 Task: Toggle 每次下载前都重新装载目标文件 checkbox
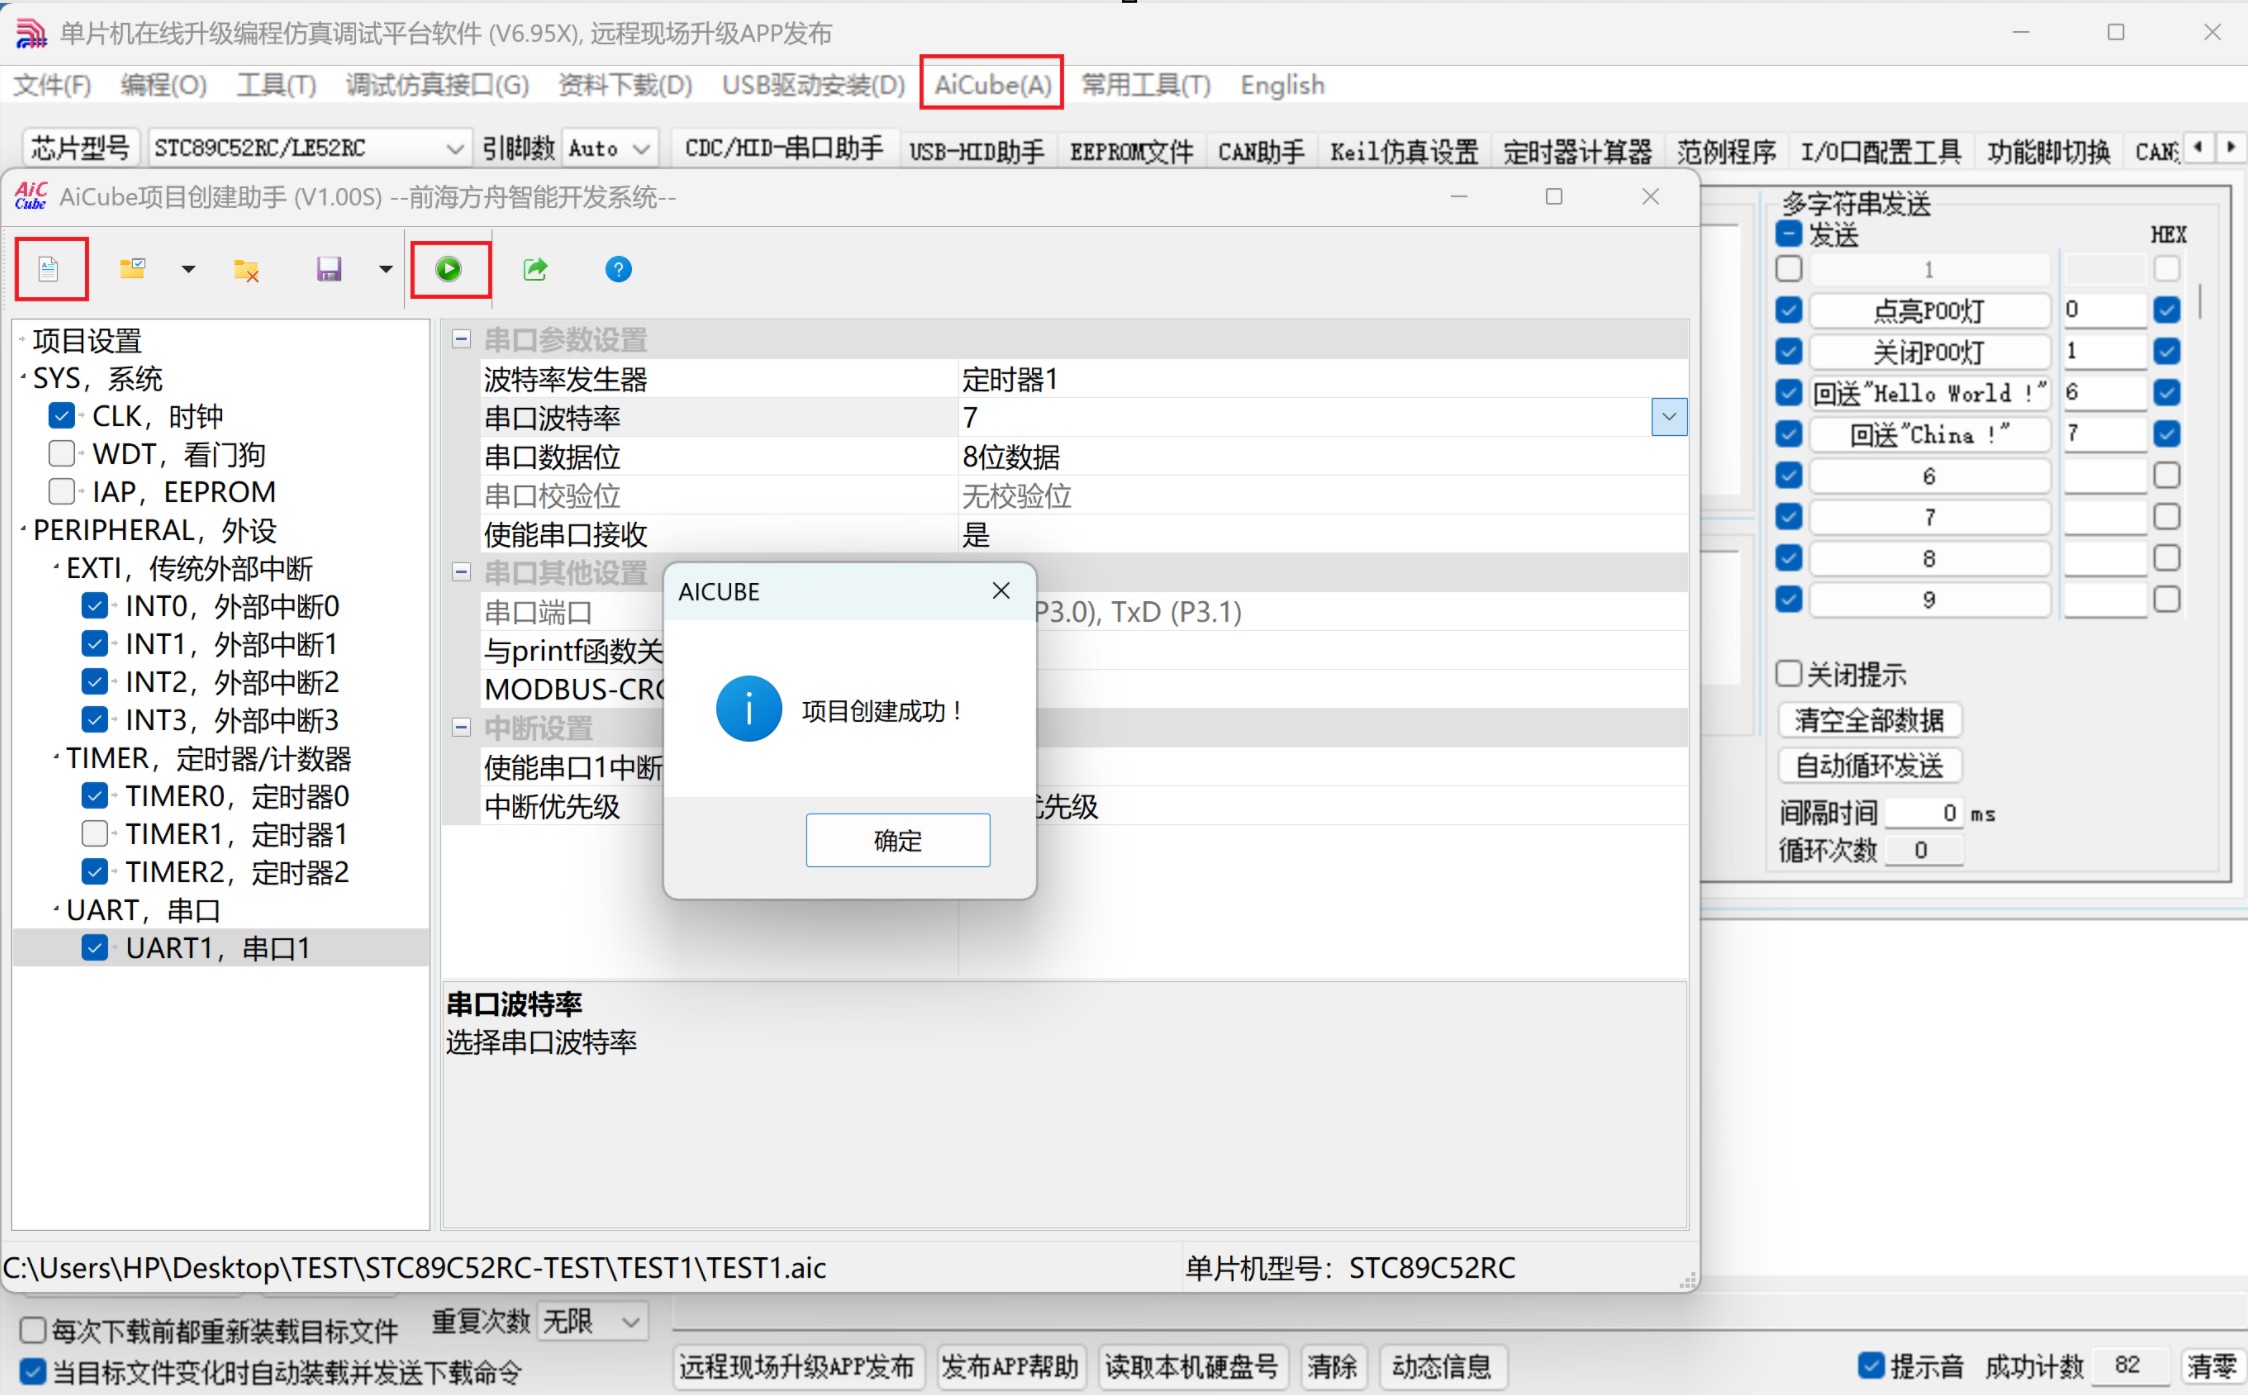tap(33, 1330)
